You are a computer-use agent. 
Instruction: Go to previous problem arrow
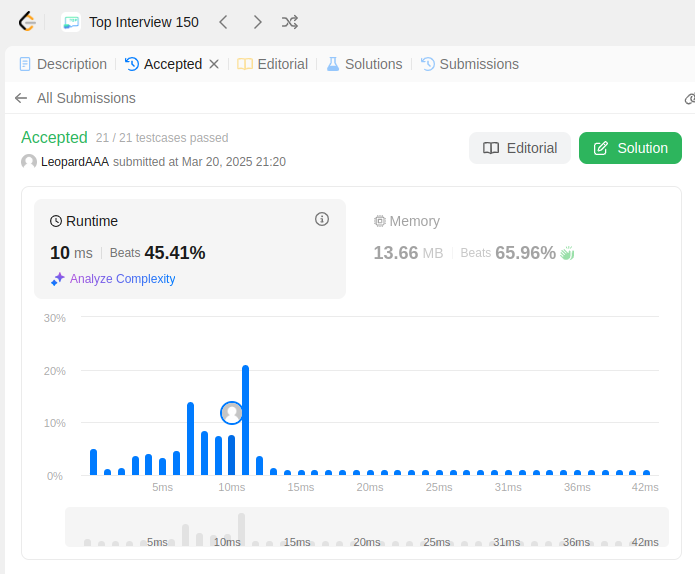click(223, 22)
